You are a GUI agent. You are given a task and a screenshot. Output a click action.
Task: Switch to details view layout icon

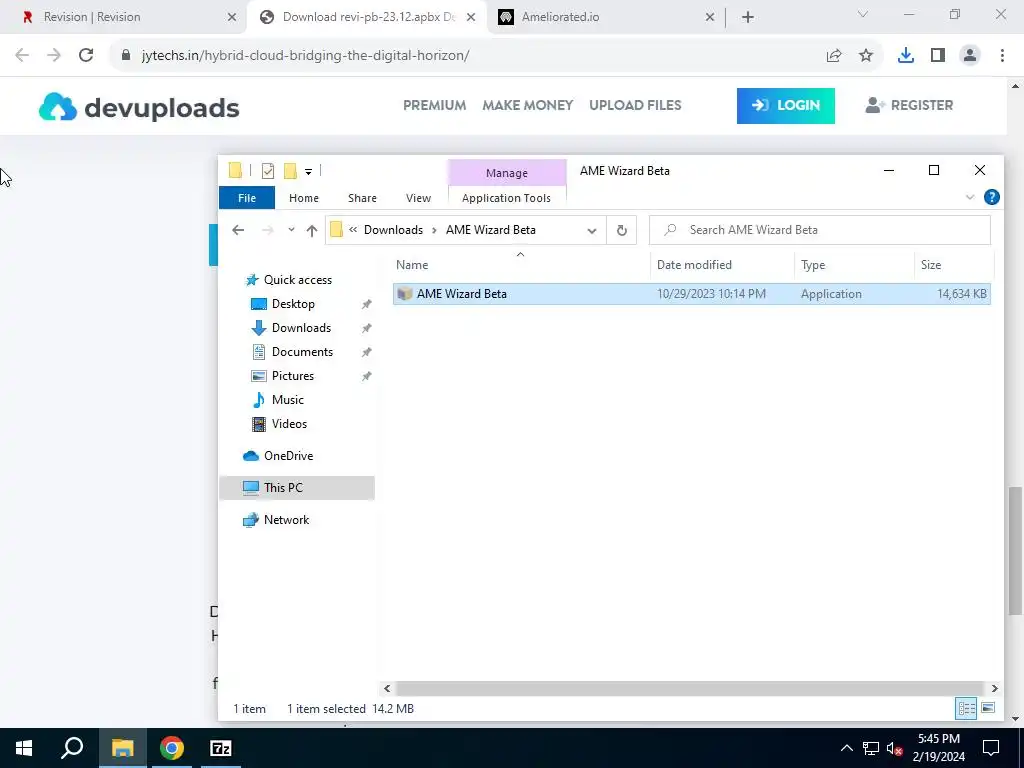967,709
